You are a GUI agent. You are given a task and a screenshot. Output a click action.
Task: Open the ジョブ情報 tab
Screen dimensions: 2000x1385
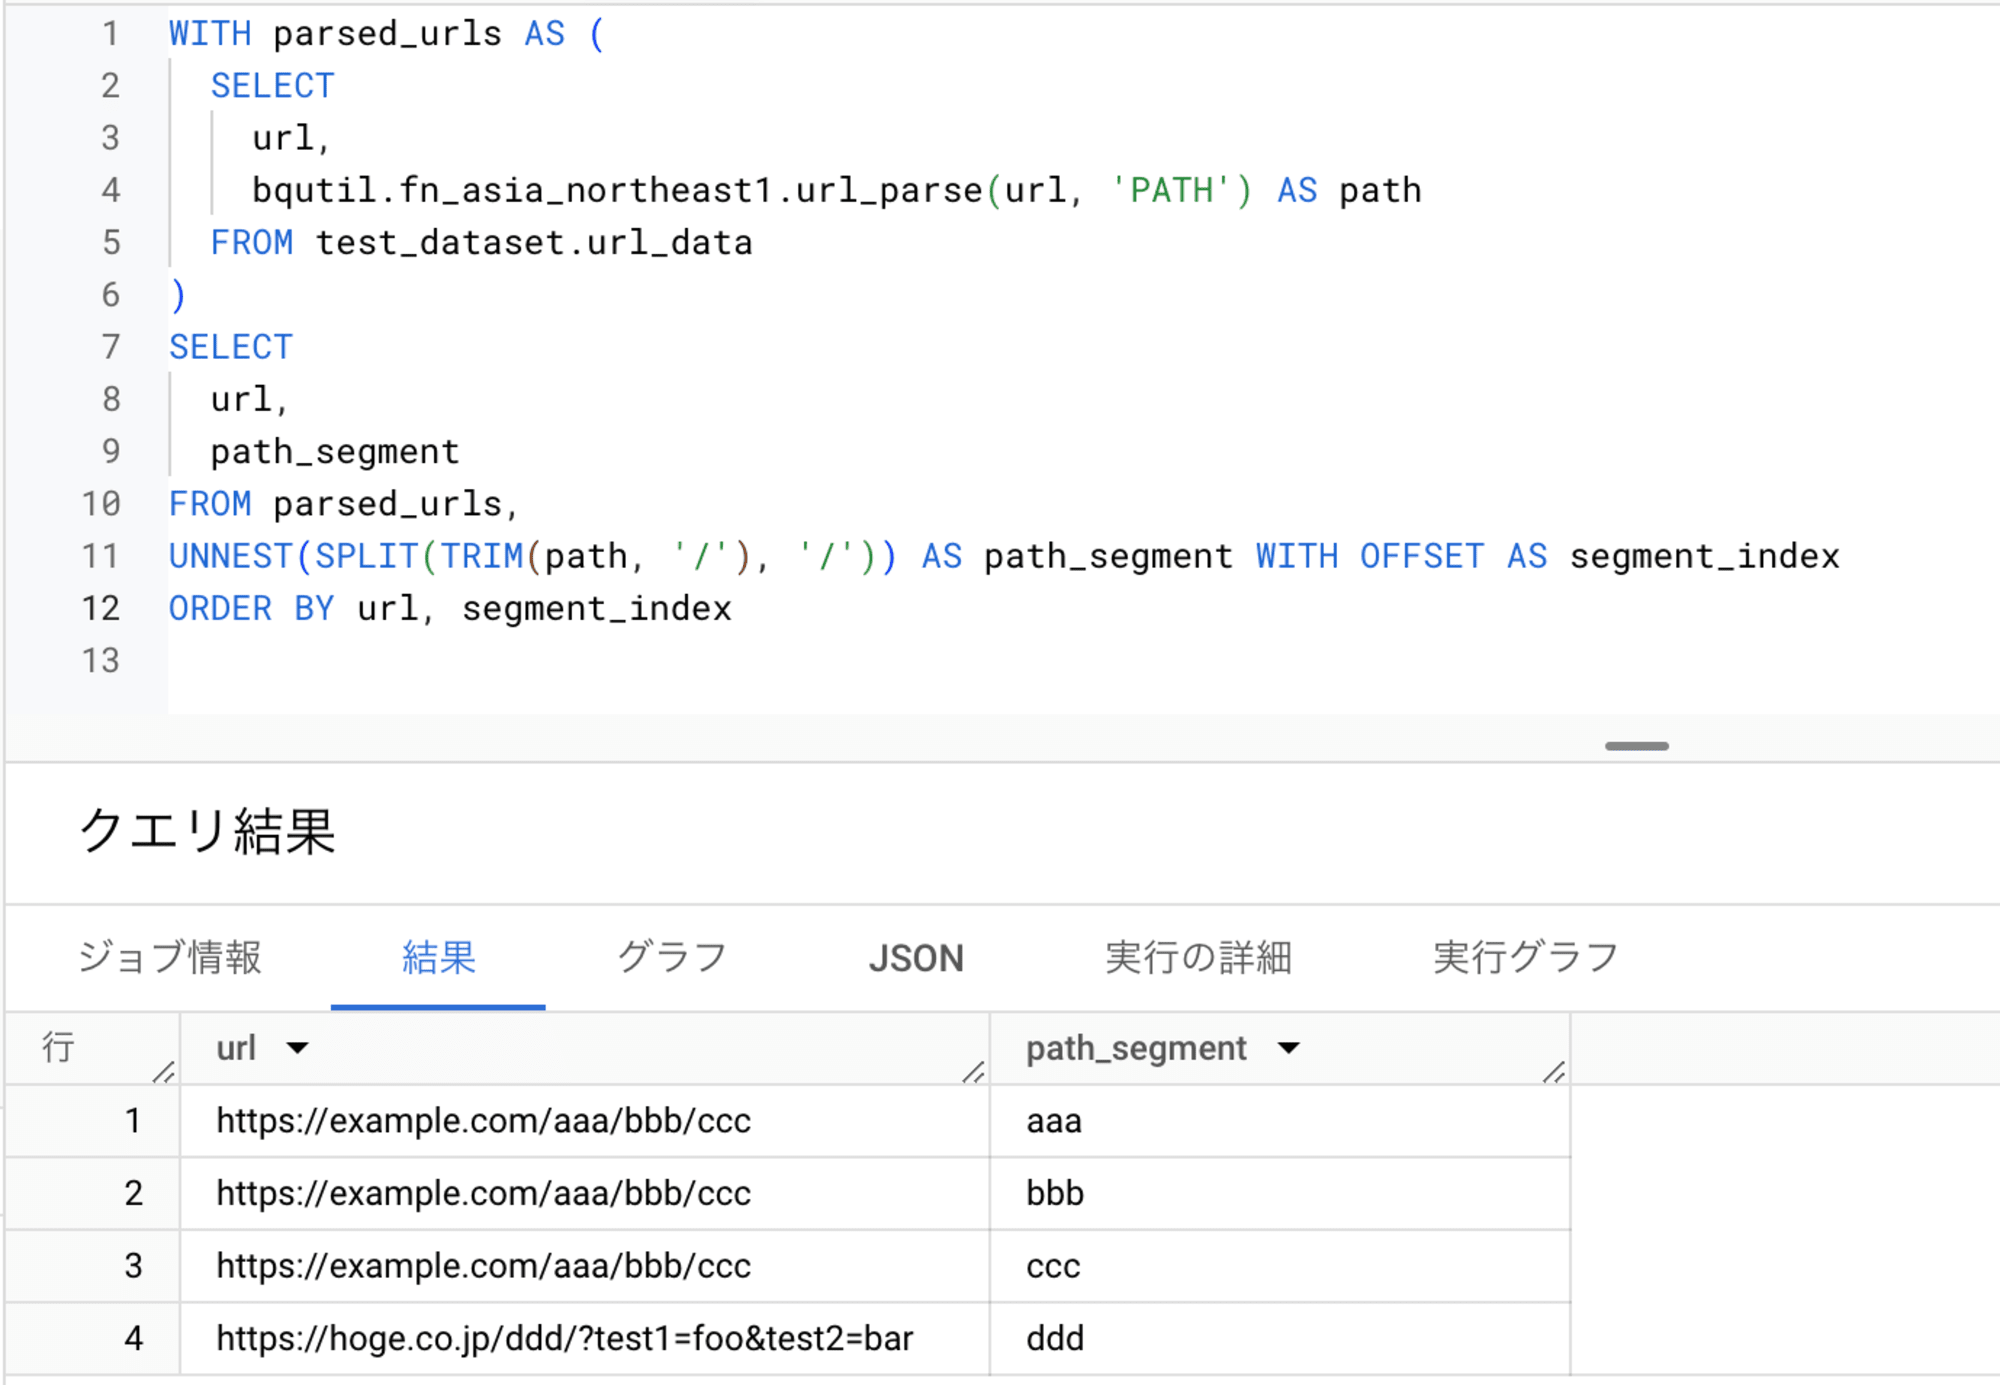170,957
